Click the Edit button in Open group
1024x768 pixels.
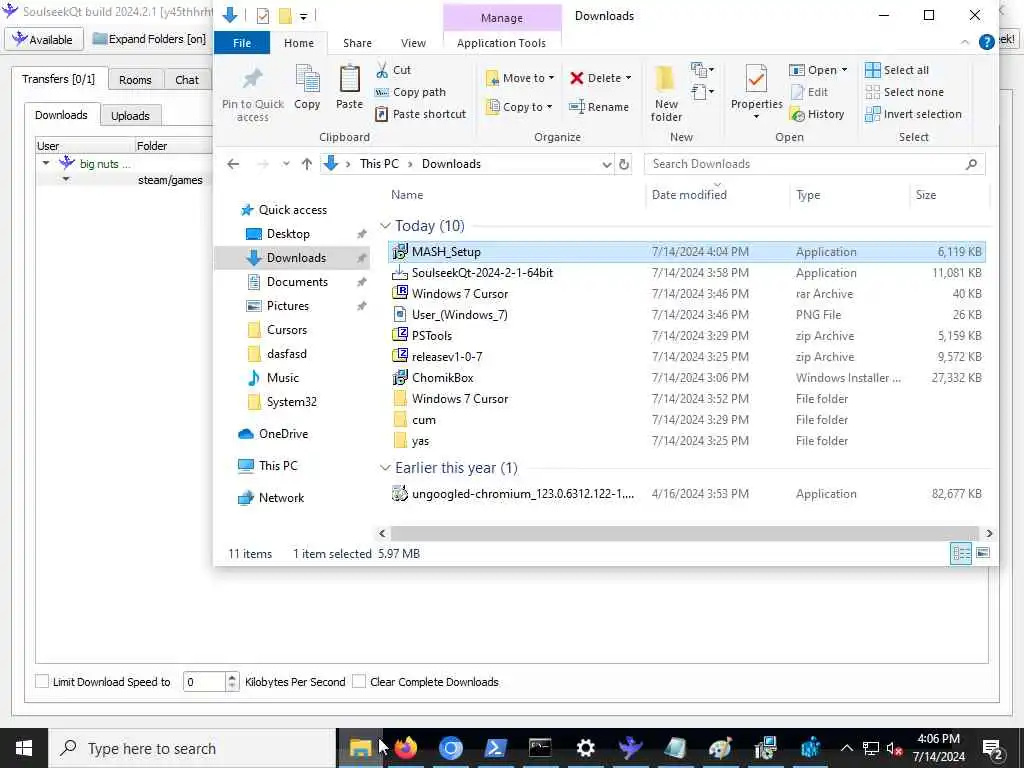[x=810, y=92]
